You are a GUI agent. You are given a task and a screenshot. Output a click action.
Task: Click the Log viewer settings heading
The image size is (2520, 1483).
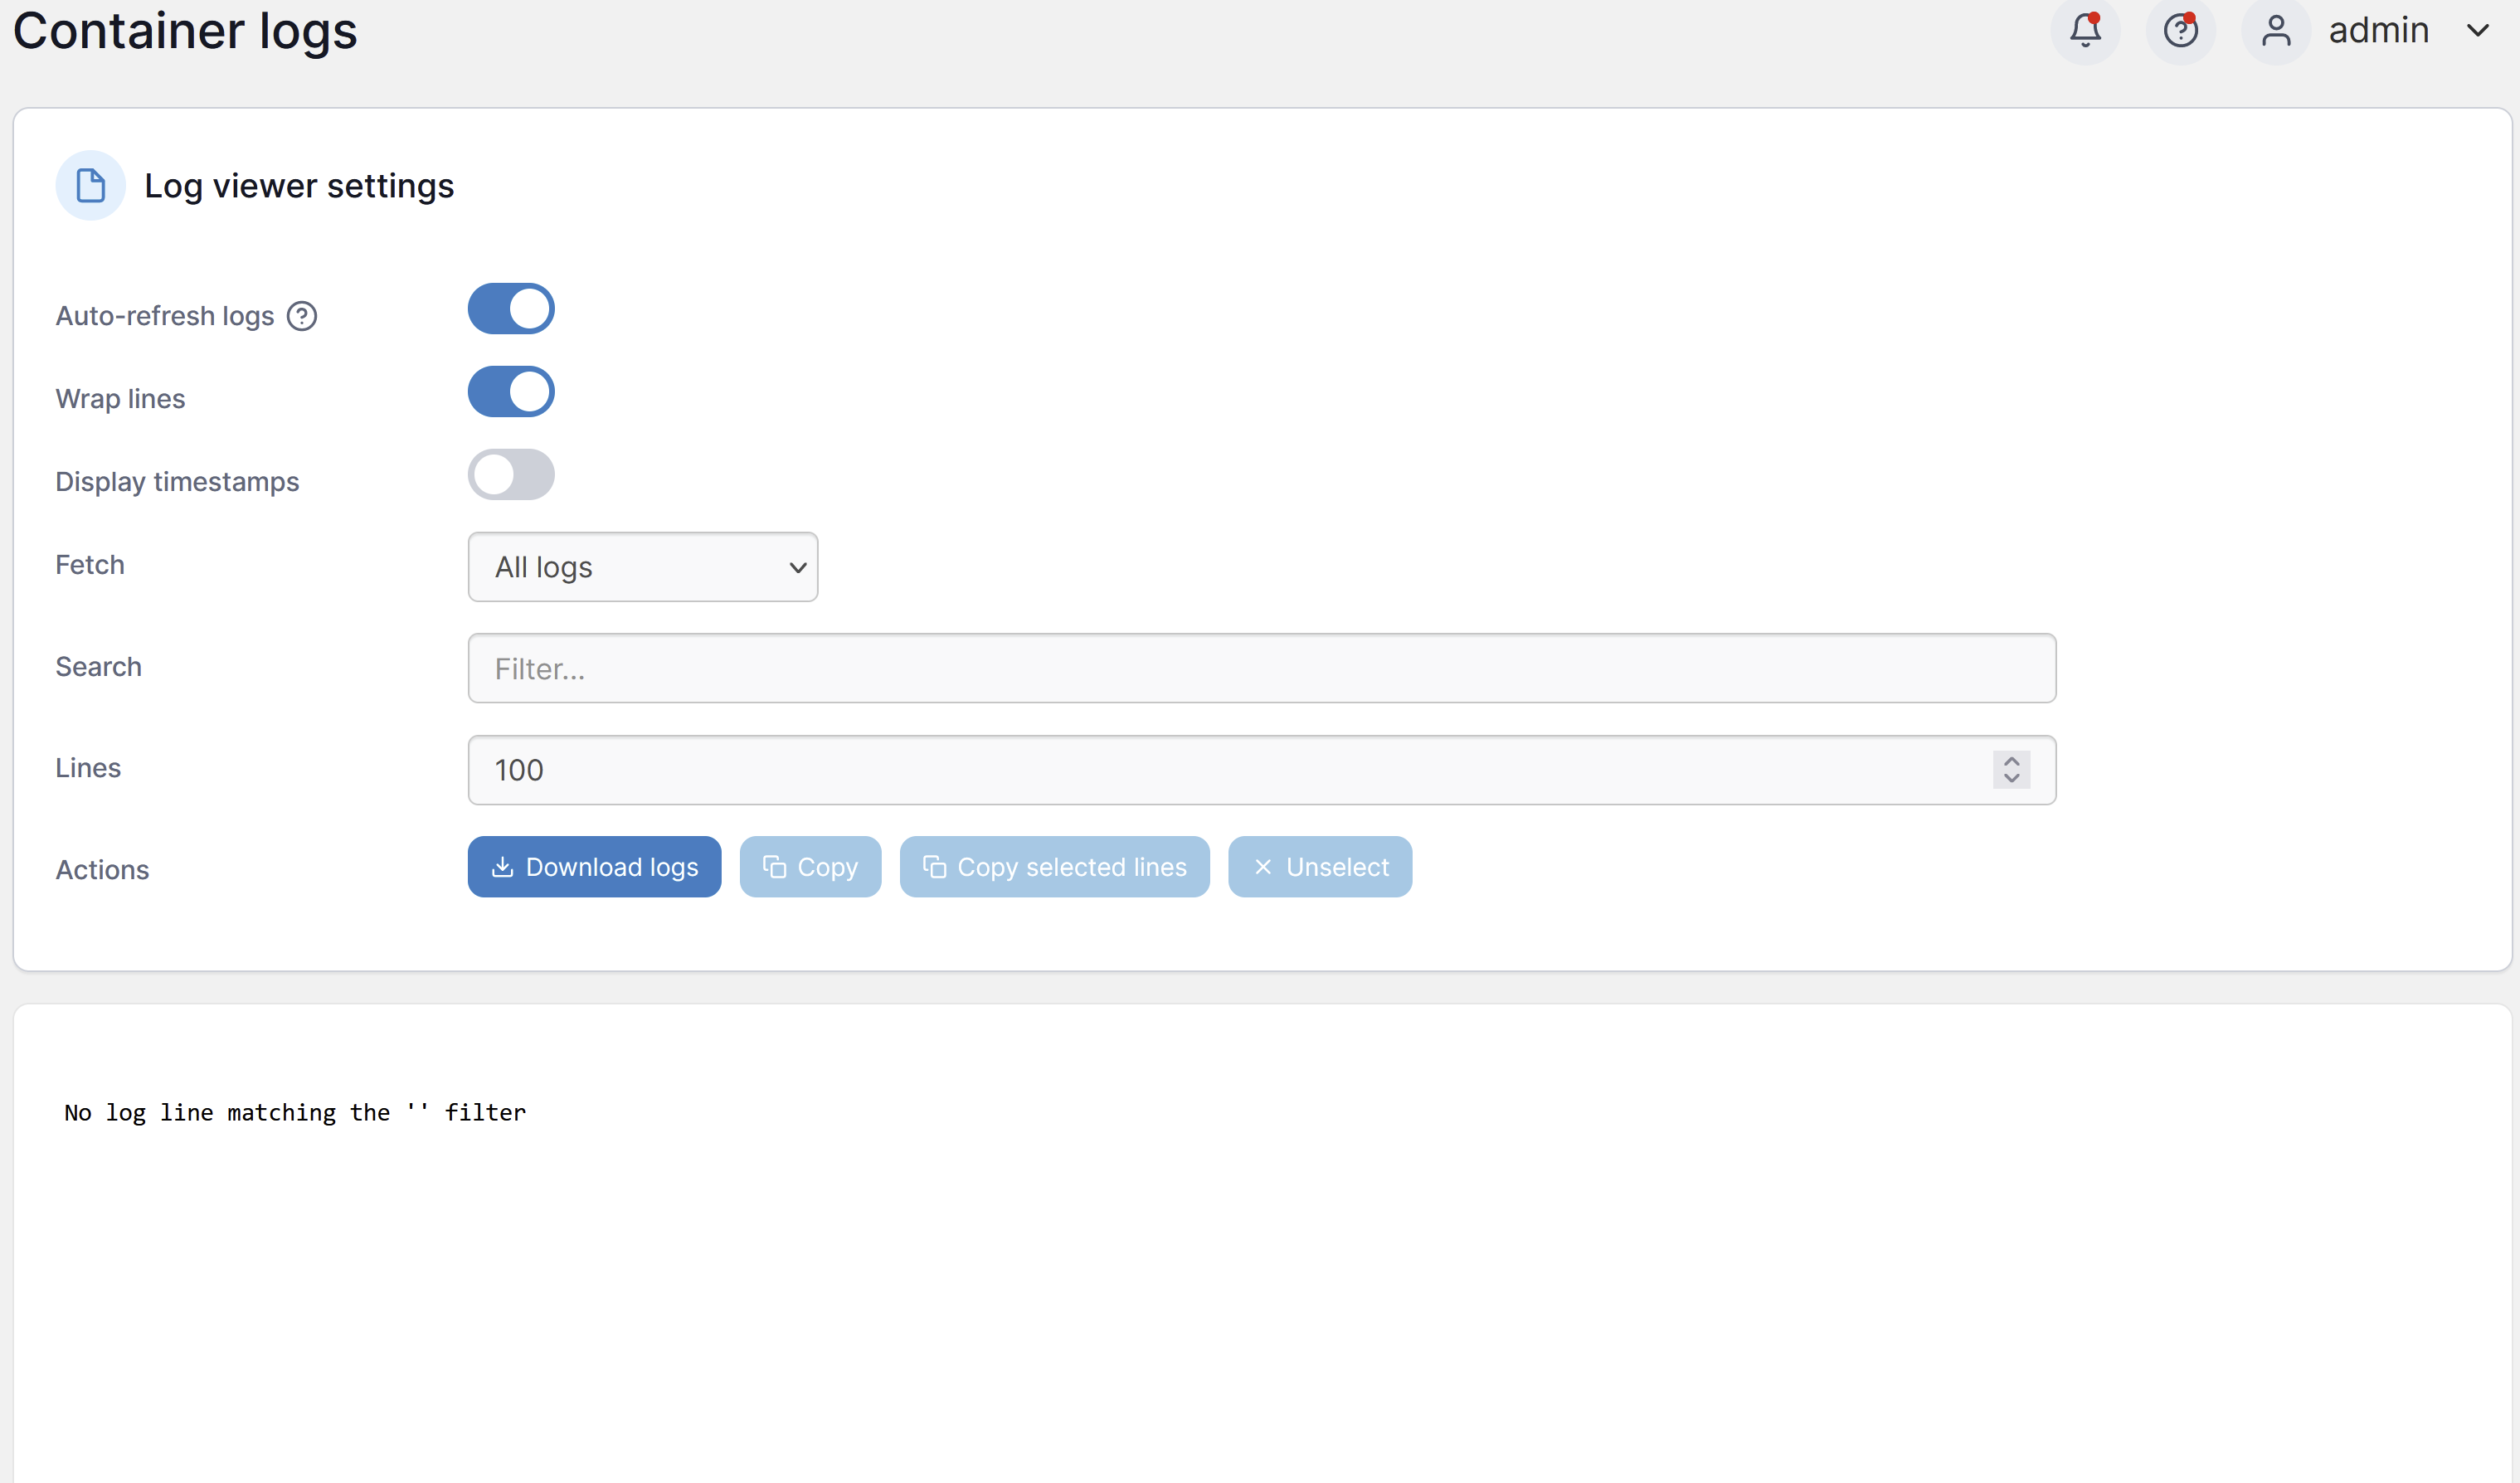[x=299, y=186]
